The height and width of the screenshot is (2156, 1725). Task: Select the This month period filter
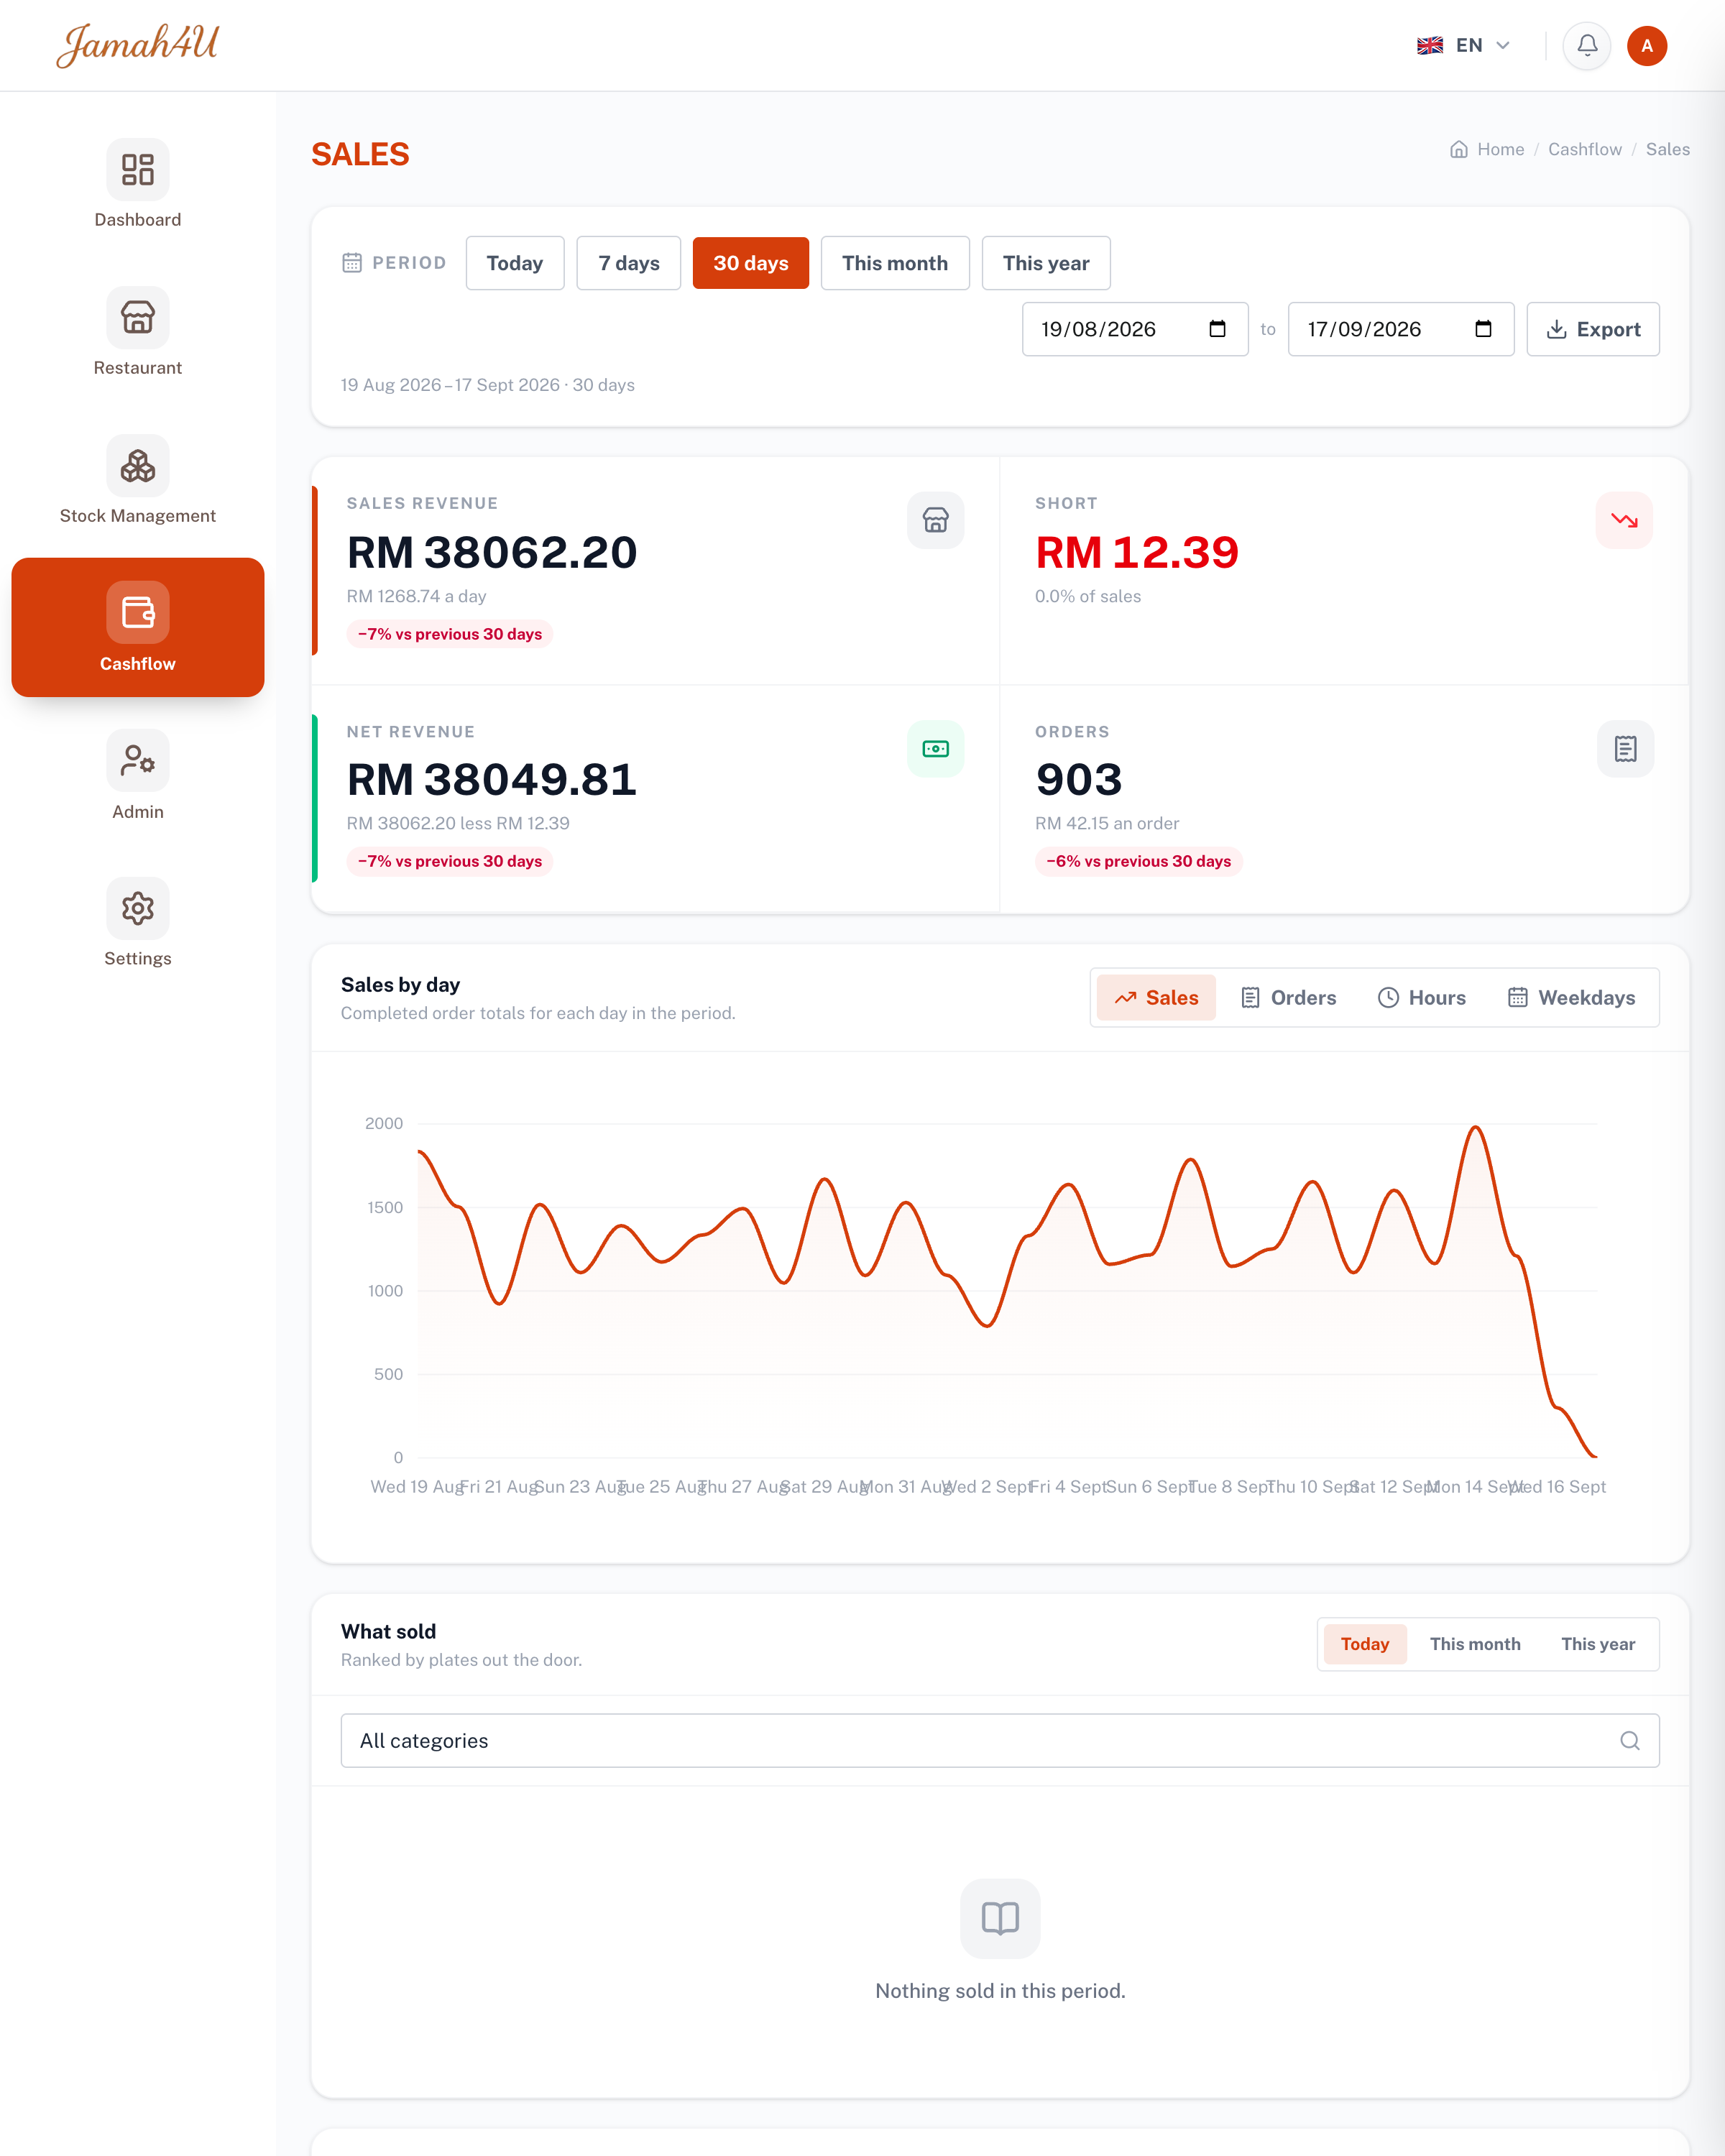click(x=895, y=263)
